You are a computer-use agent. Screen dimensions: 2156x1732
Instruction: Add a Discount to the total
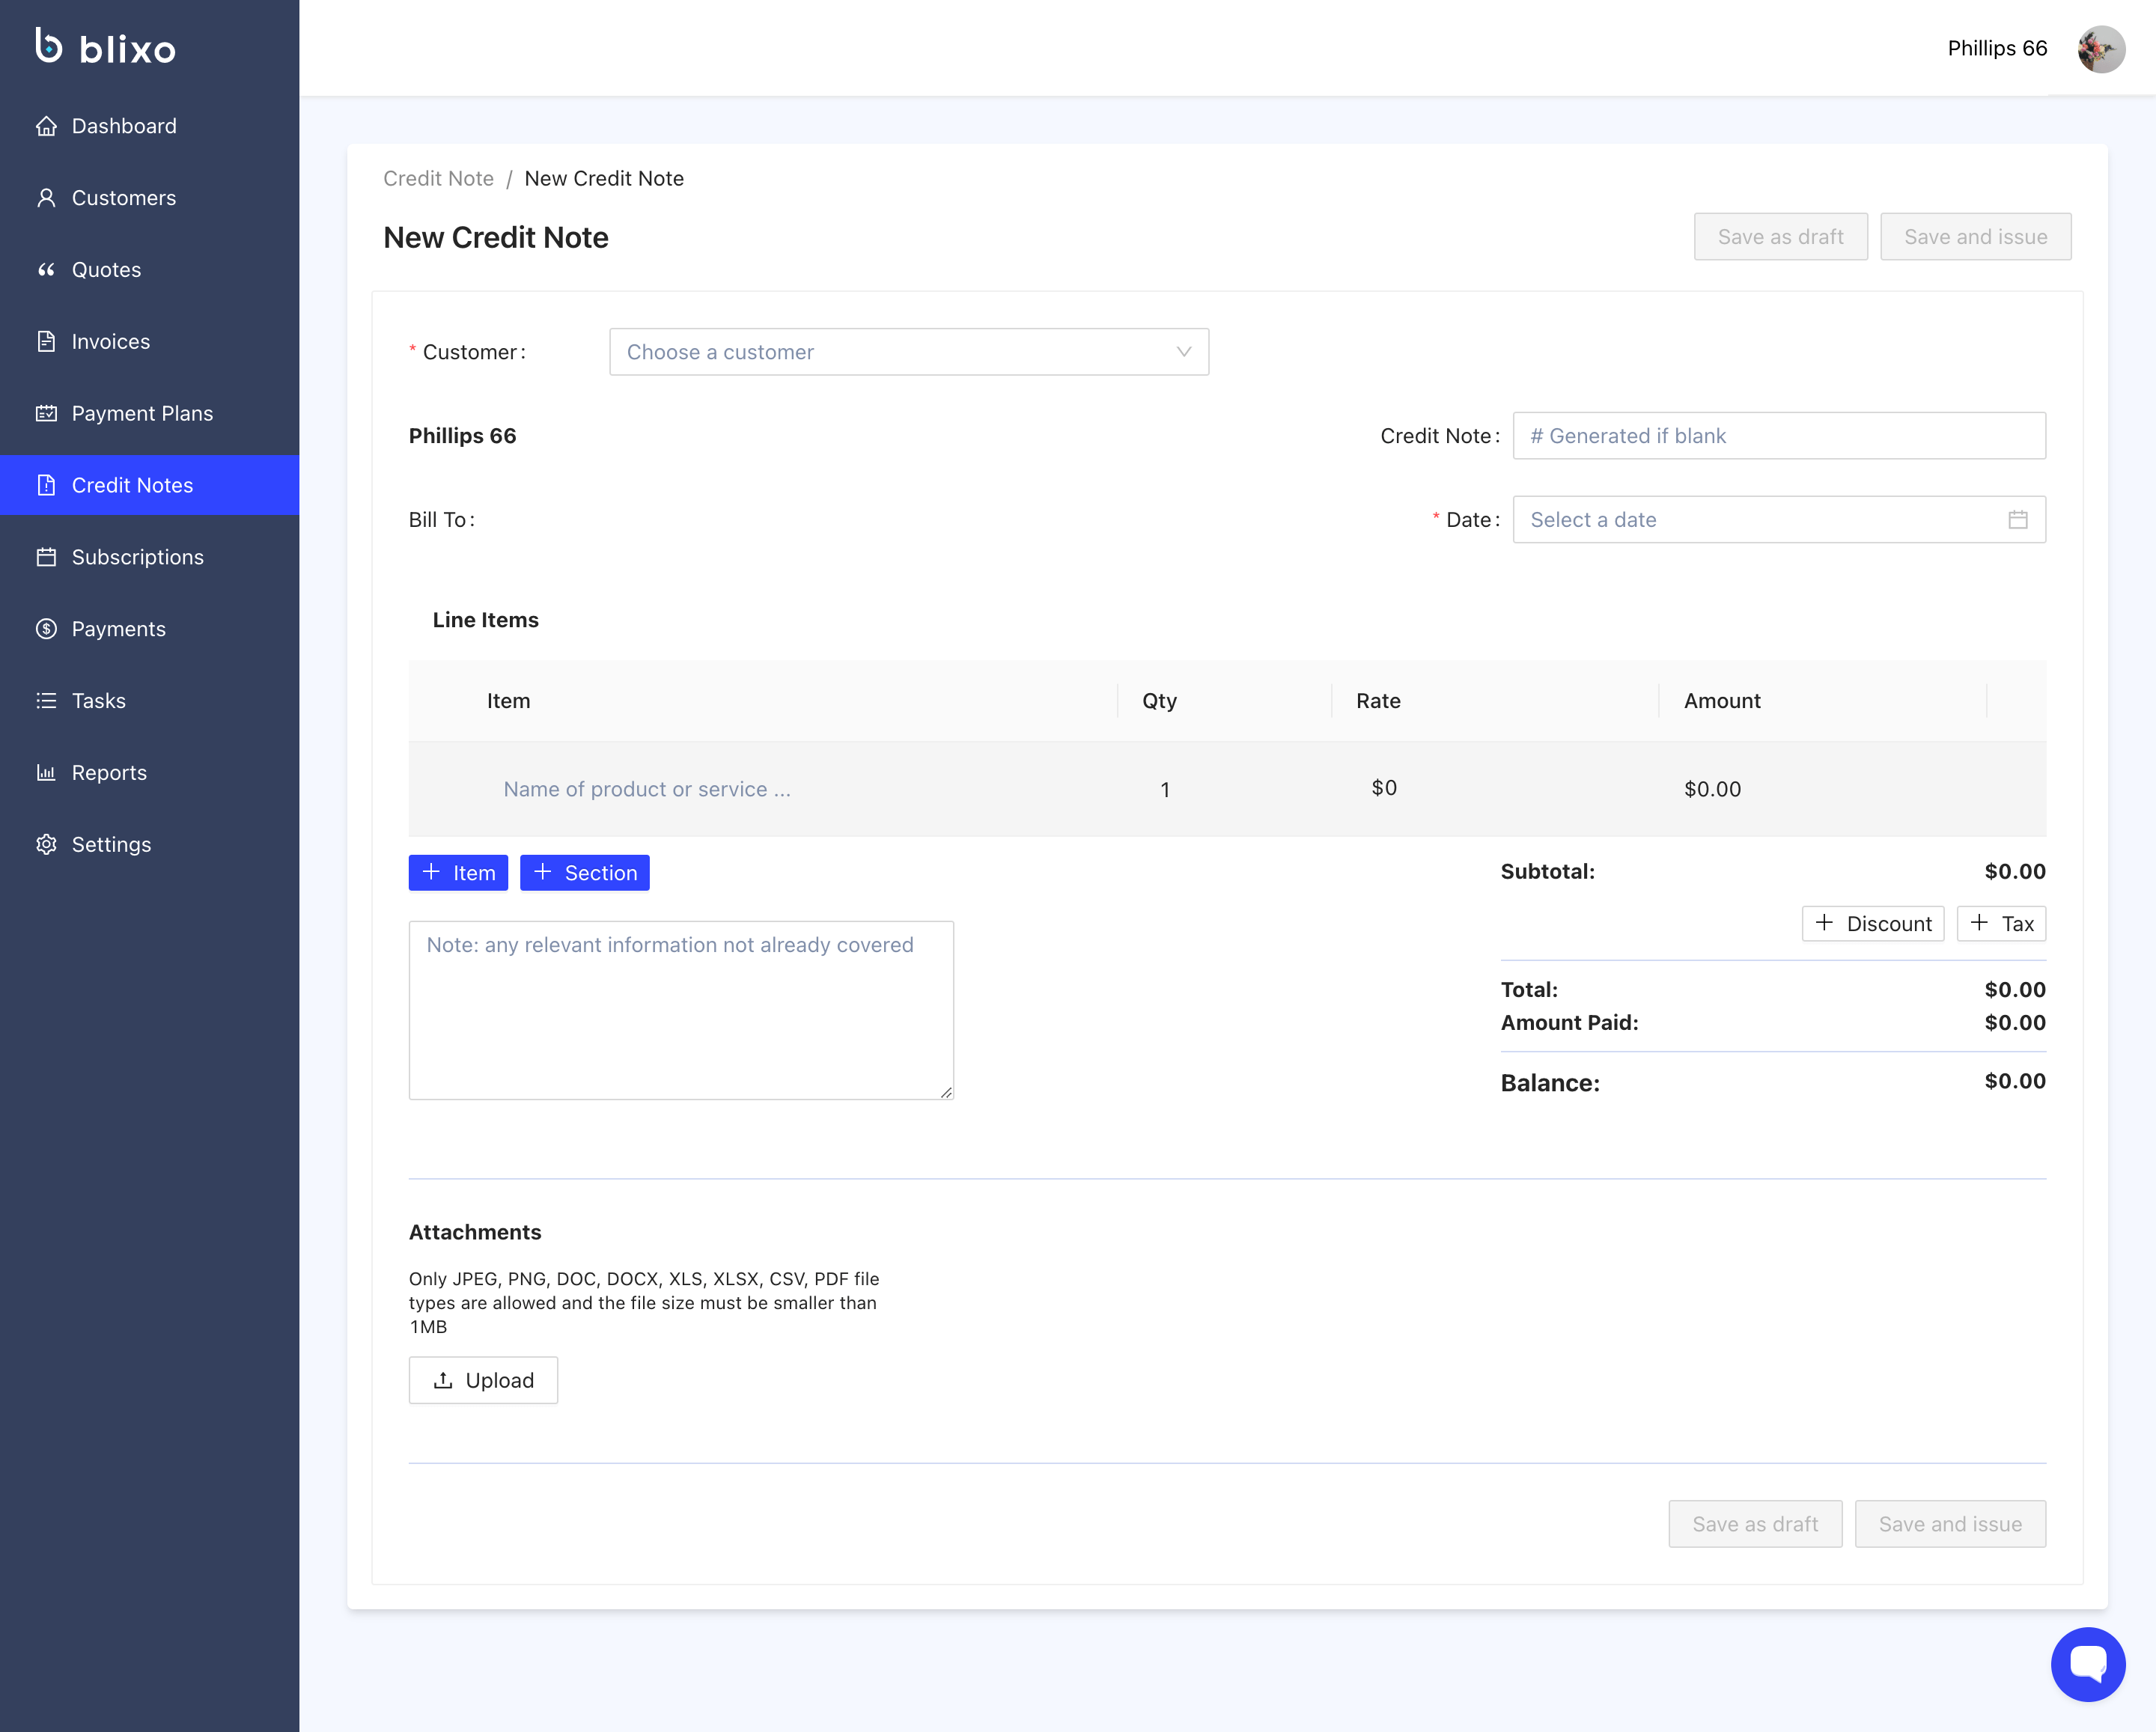point(1872,924)
